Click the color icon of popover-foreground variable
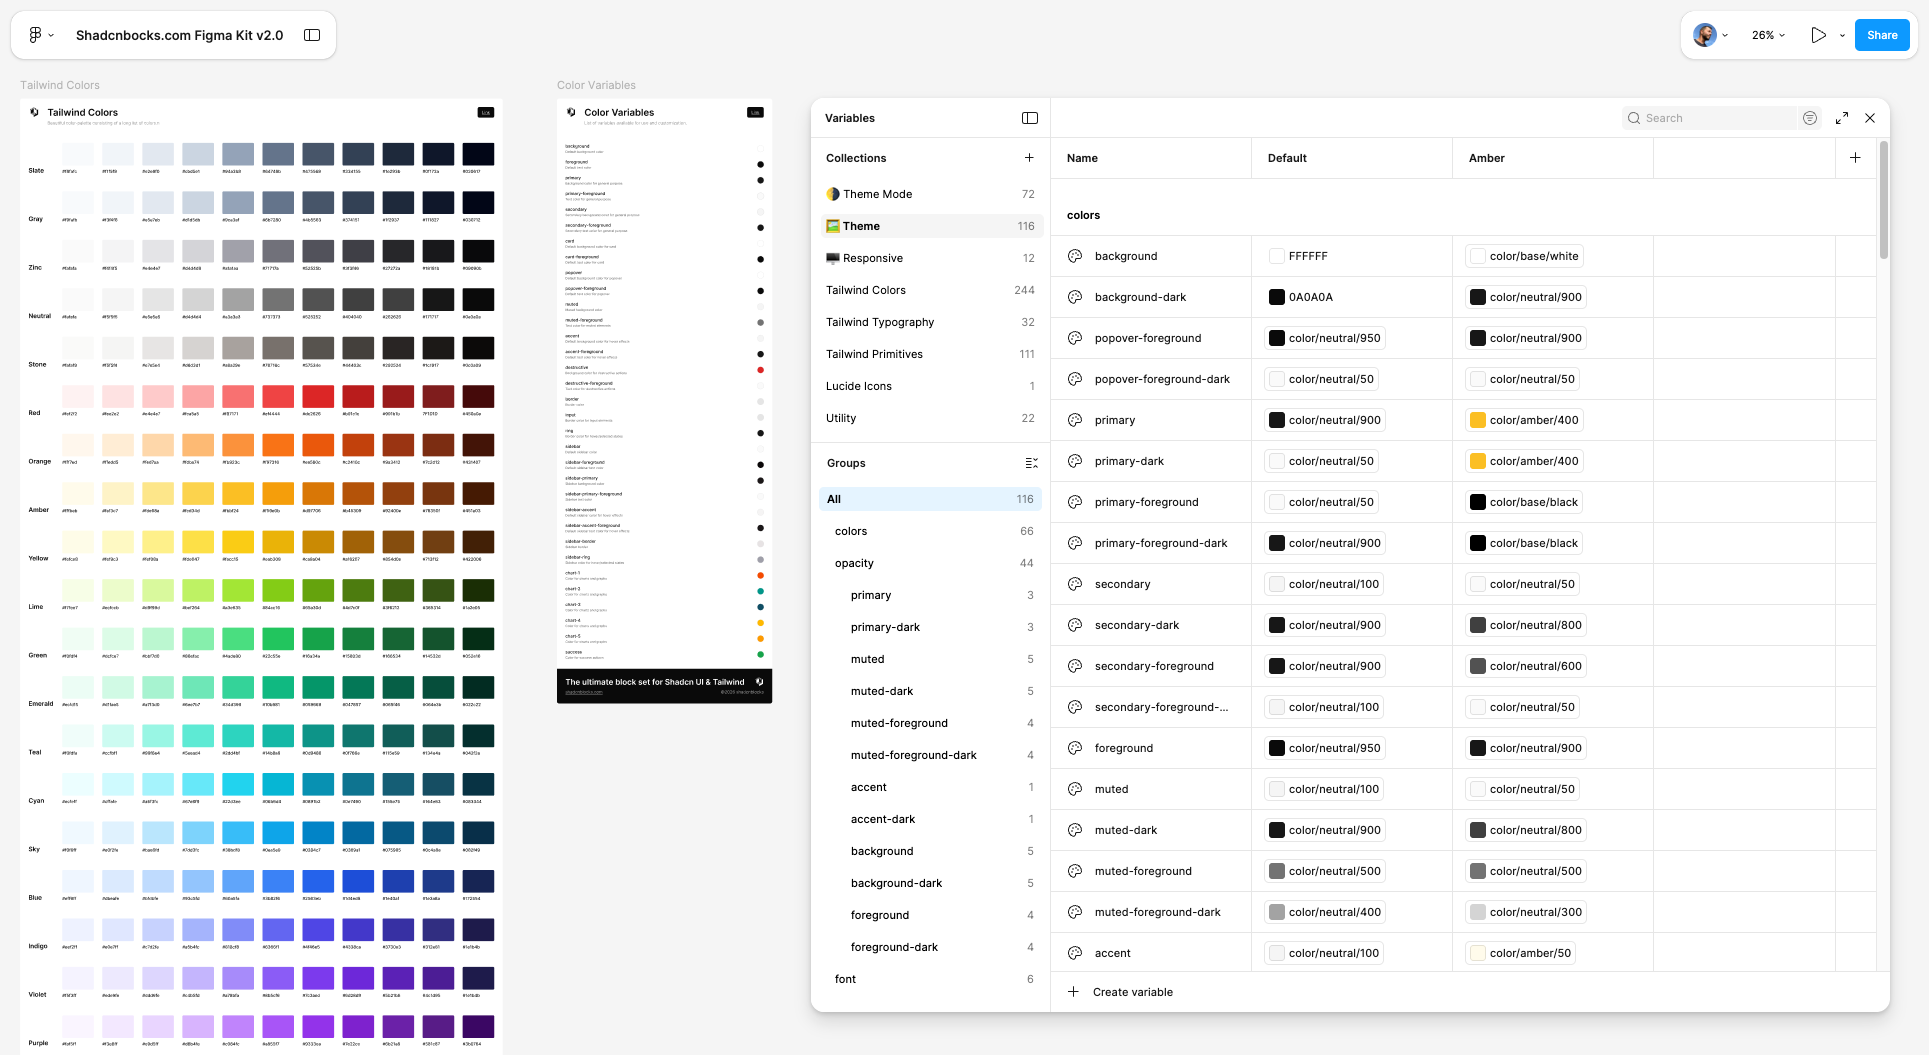 point(1075,338)
